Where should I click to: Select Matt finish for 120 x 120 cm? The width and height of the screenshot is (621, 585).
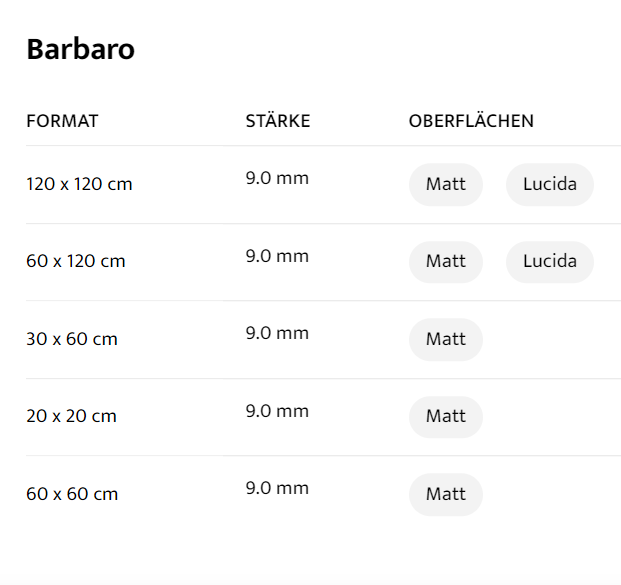445,184
